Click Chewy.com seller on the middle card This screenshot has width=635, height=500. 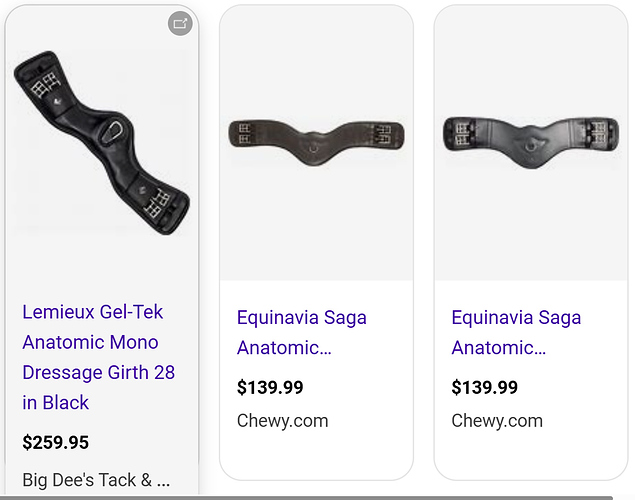(x=283, y=421)
